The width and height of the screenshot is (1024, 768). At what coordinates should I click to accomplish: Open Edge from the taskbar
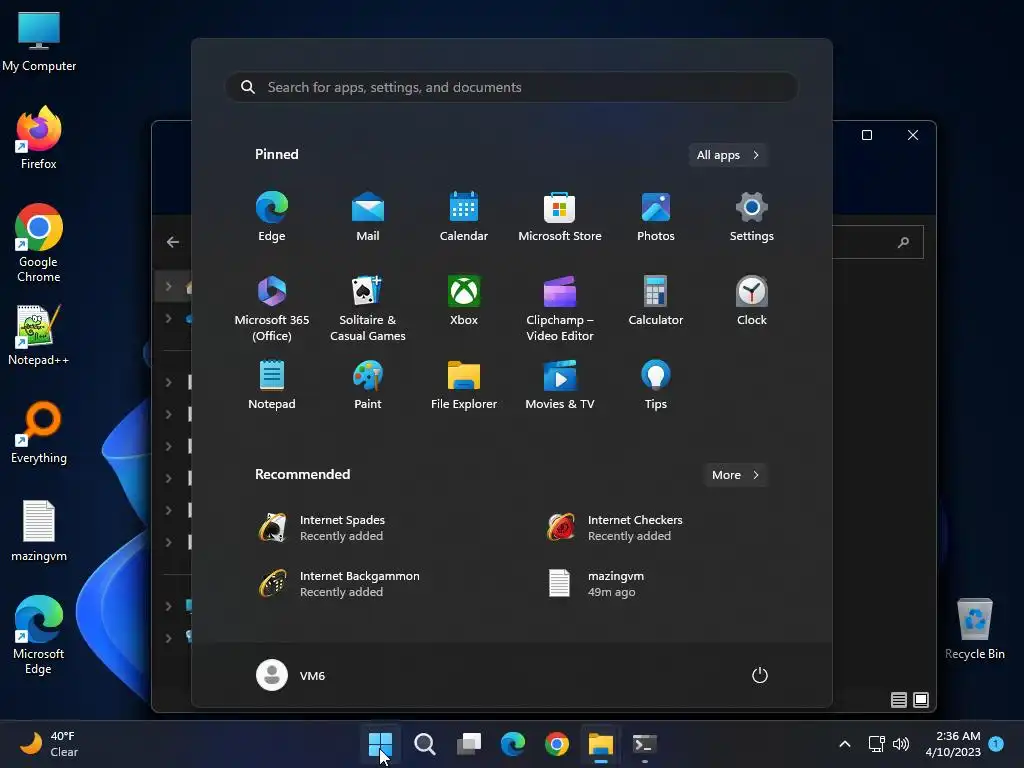(x=513, y=744)
